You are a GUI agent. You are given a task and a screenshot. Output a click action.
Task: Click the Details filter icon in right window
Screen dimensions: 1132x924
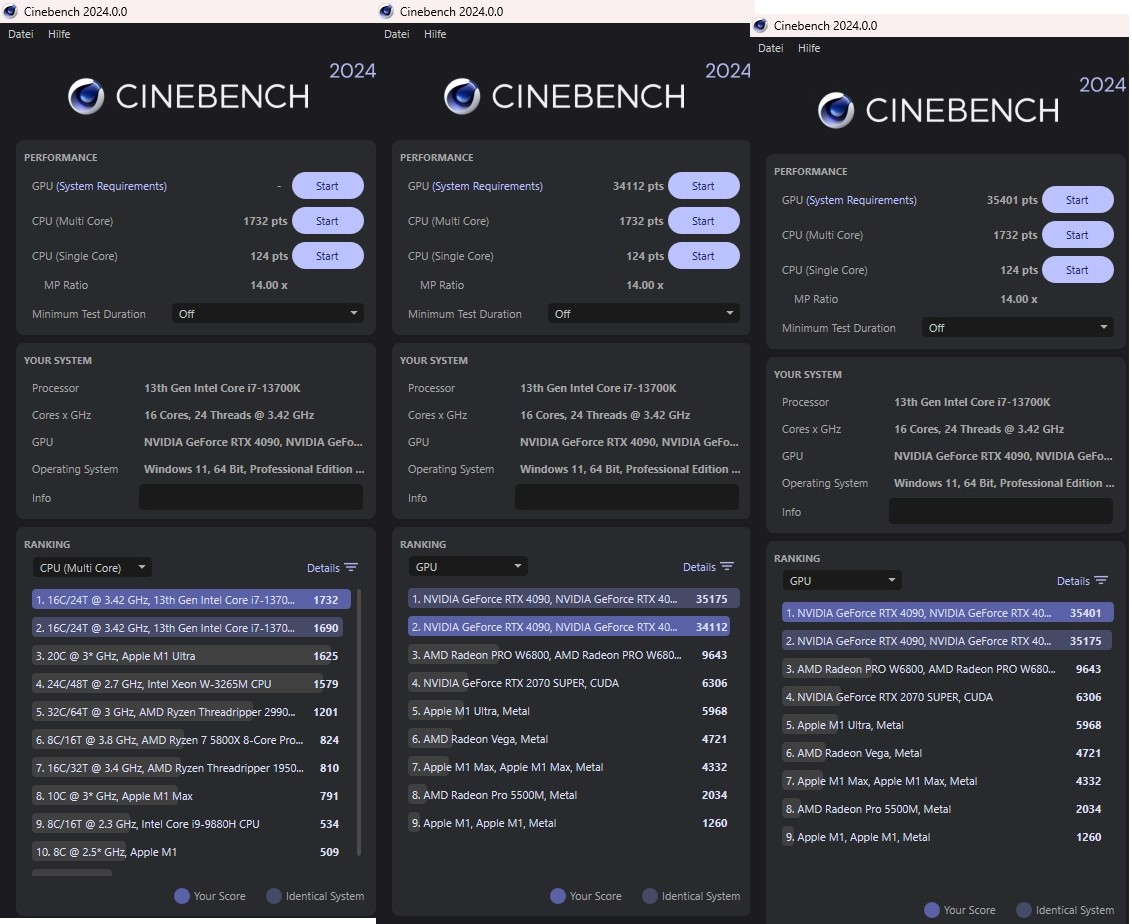pyautogui.click(x=1102, y=580)
